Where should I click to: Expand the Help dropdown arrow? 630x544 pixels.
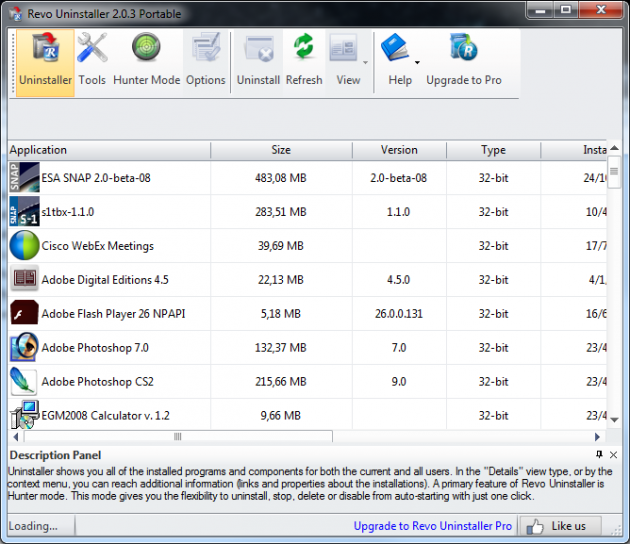417,62
